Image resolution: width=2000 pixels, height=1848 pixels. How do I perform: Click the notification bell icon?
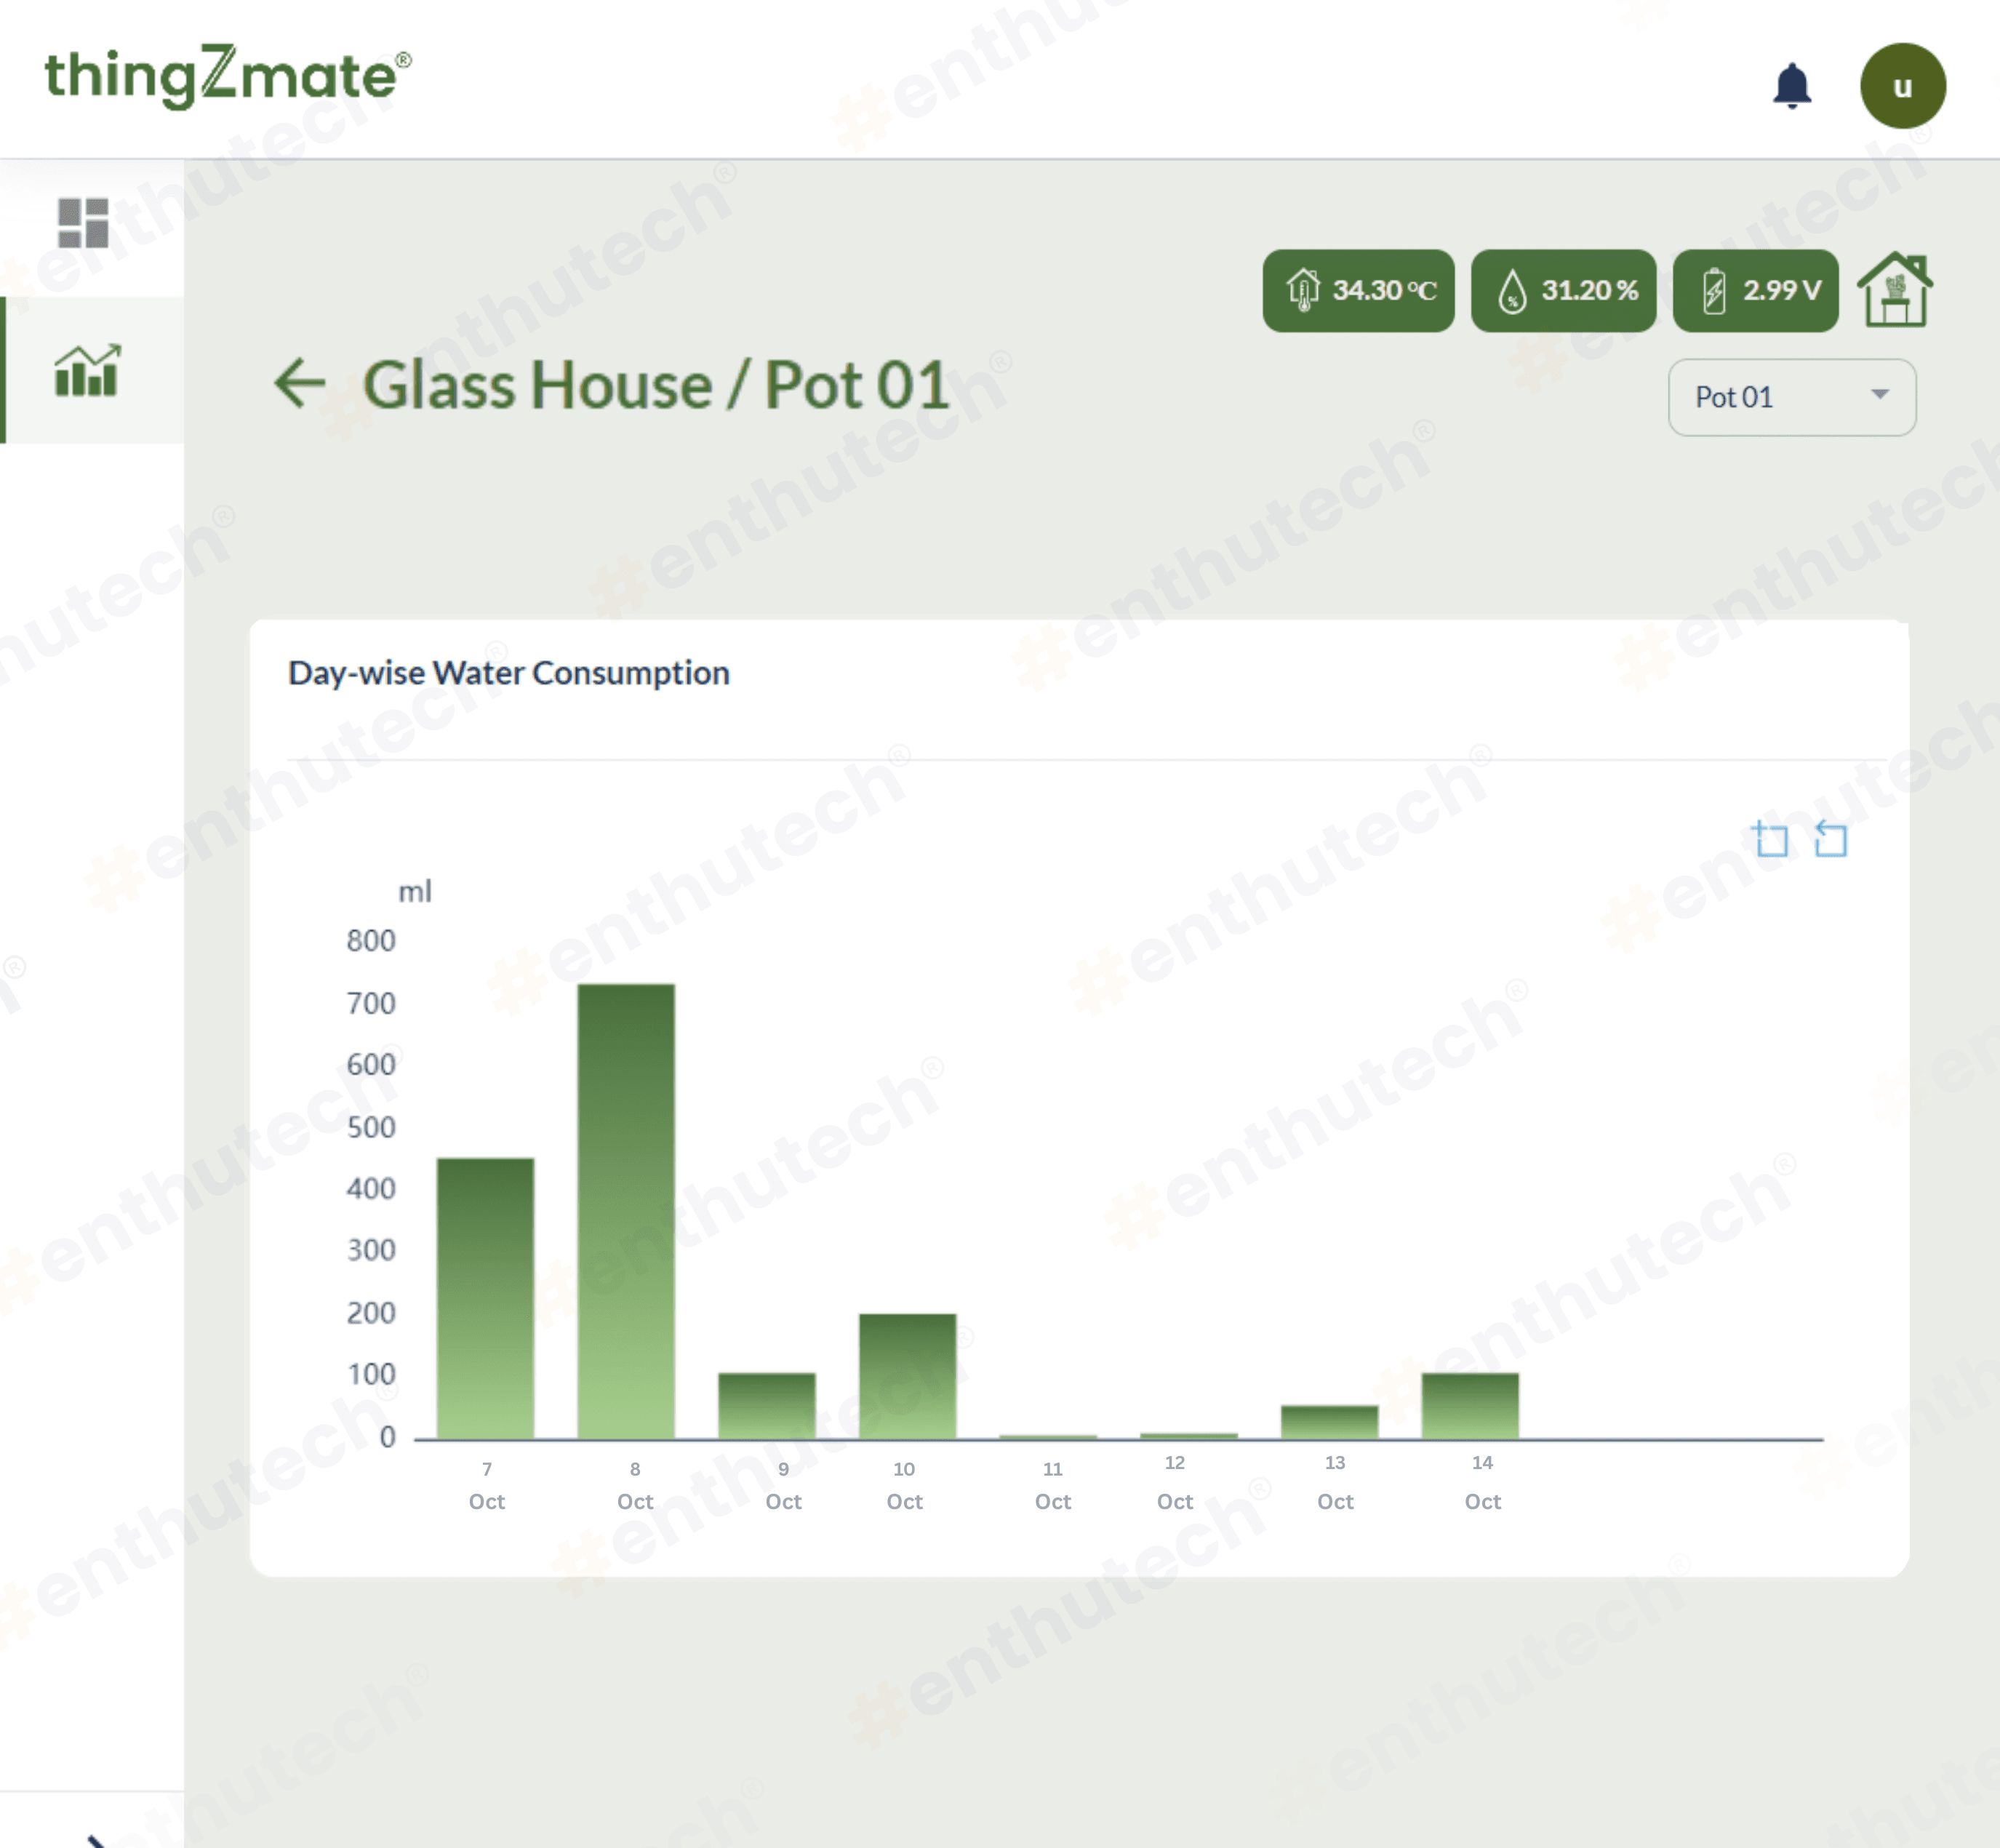[1791, 86]
